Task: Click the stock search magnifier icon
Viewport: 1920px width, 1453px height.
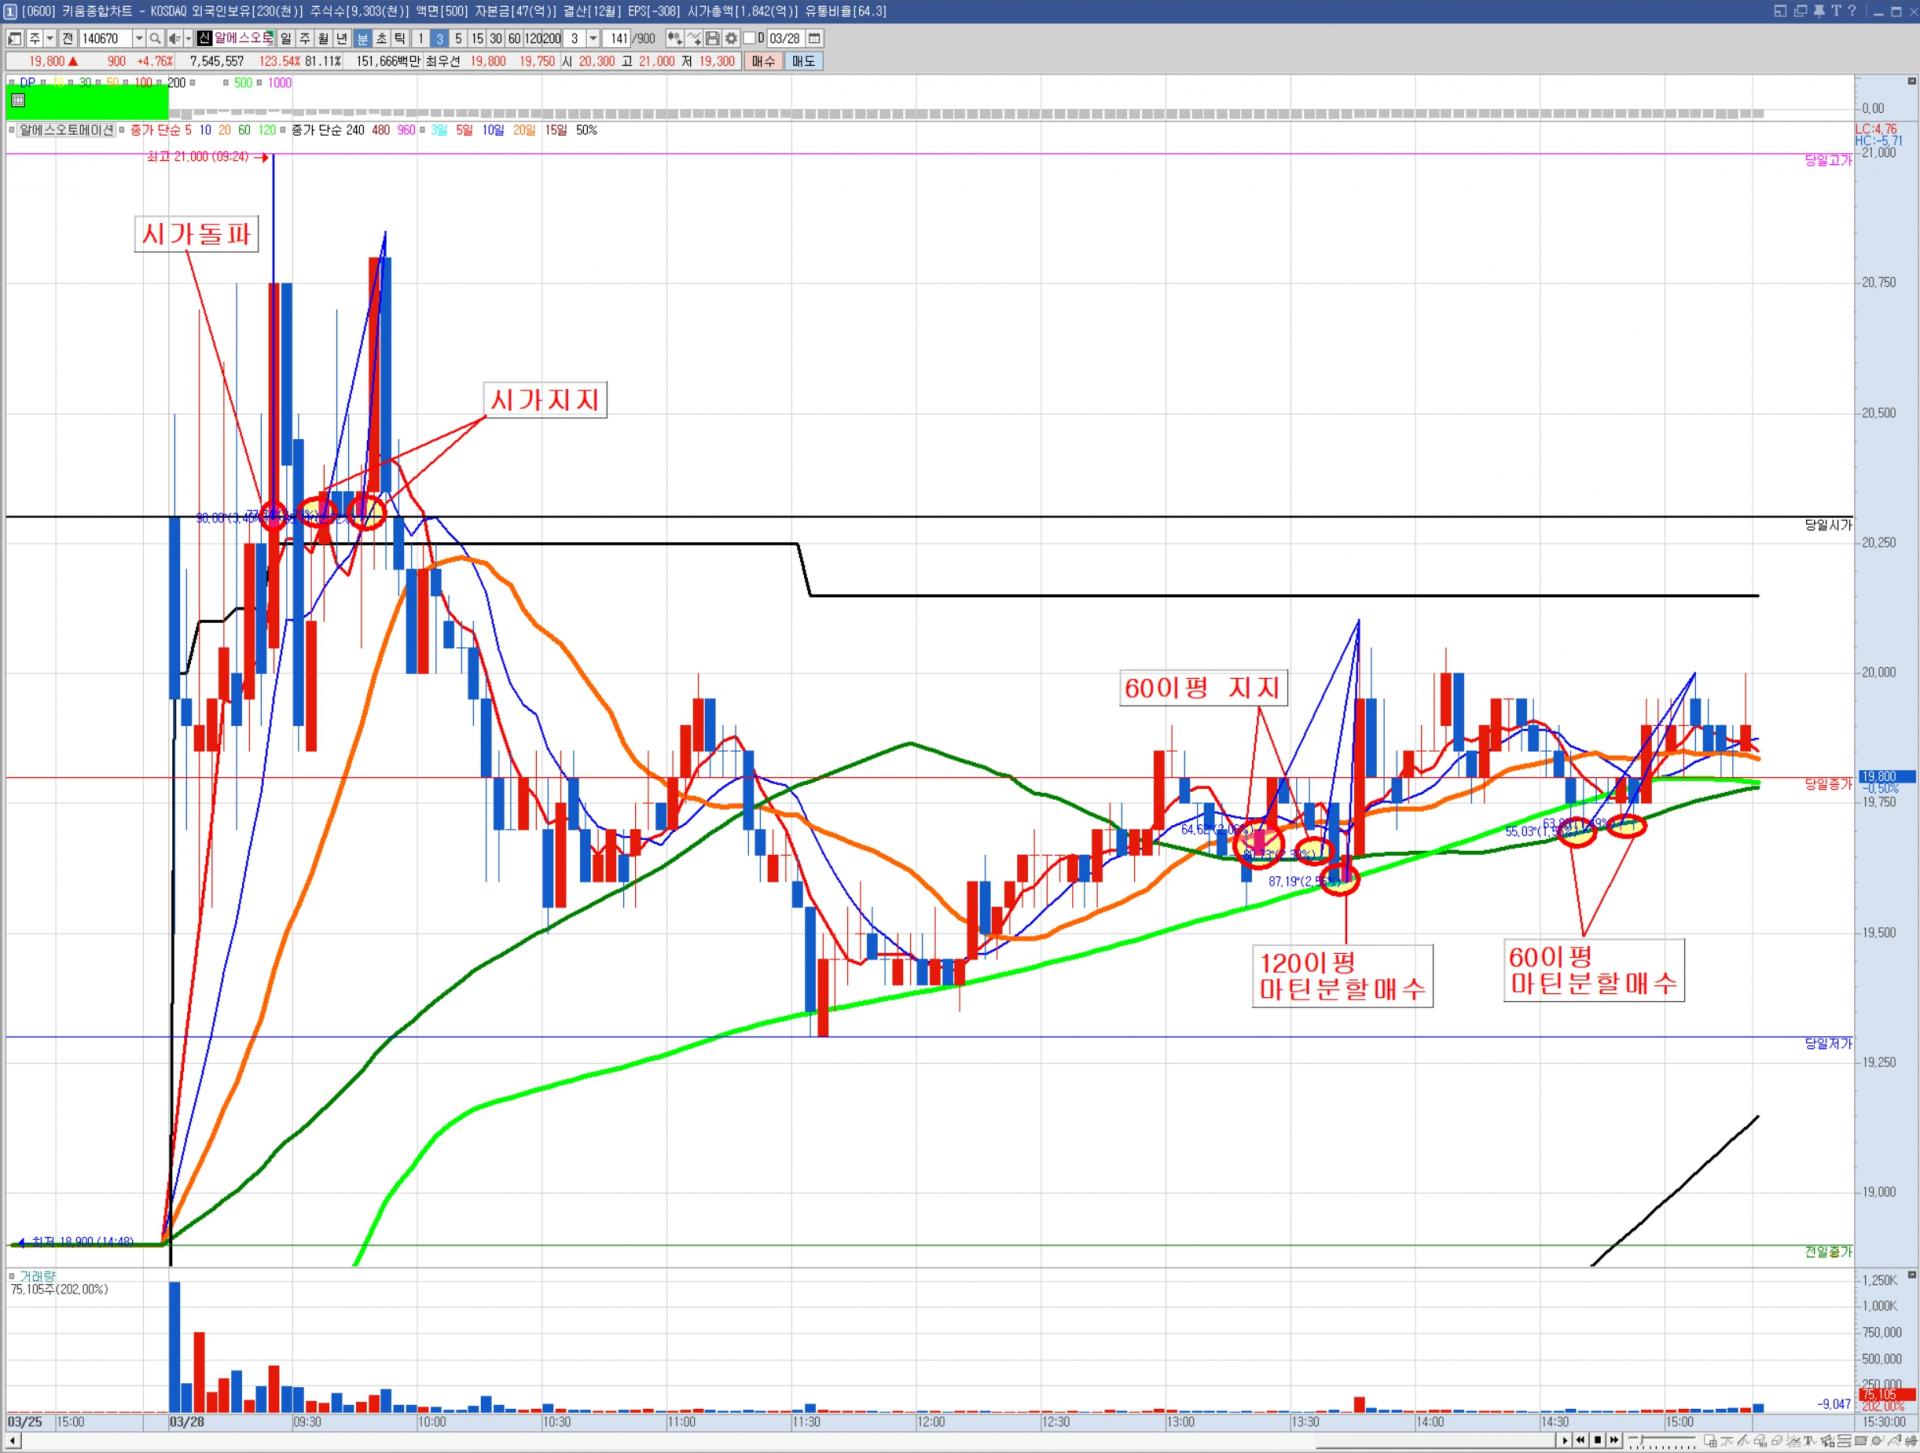Action: pyautogui.click(x=155, y=39)
